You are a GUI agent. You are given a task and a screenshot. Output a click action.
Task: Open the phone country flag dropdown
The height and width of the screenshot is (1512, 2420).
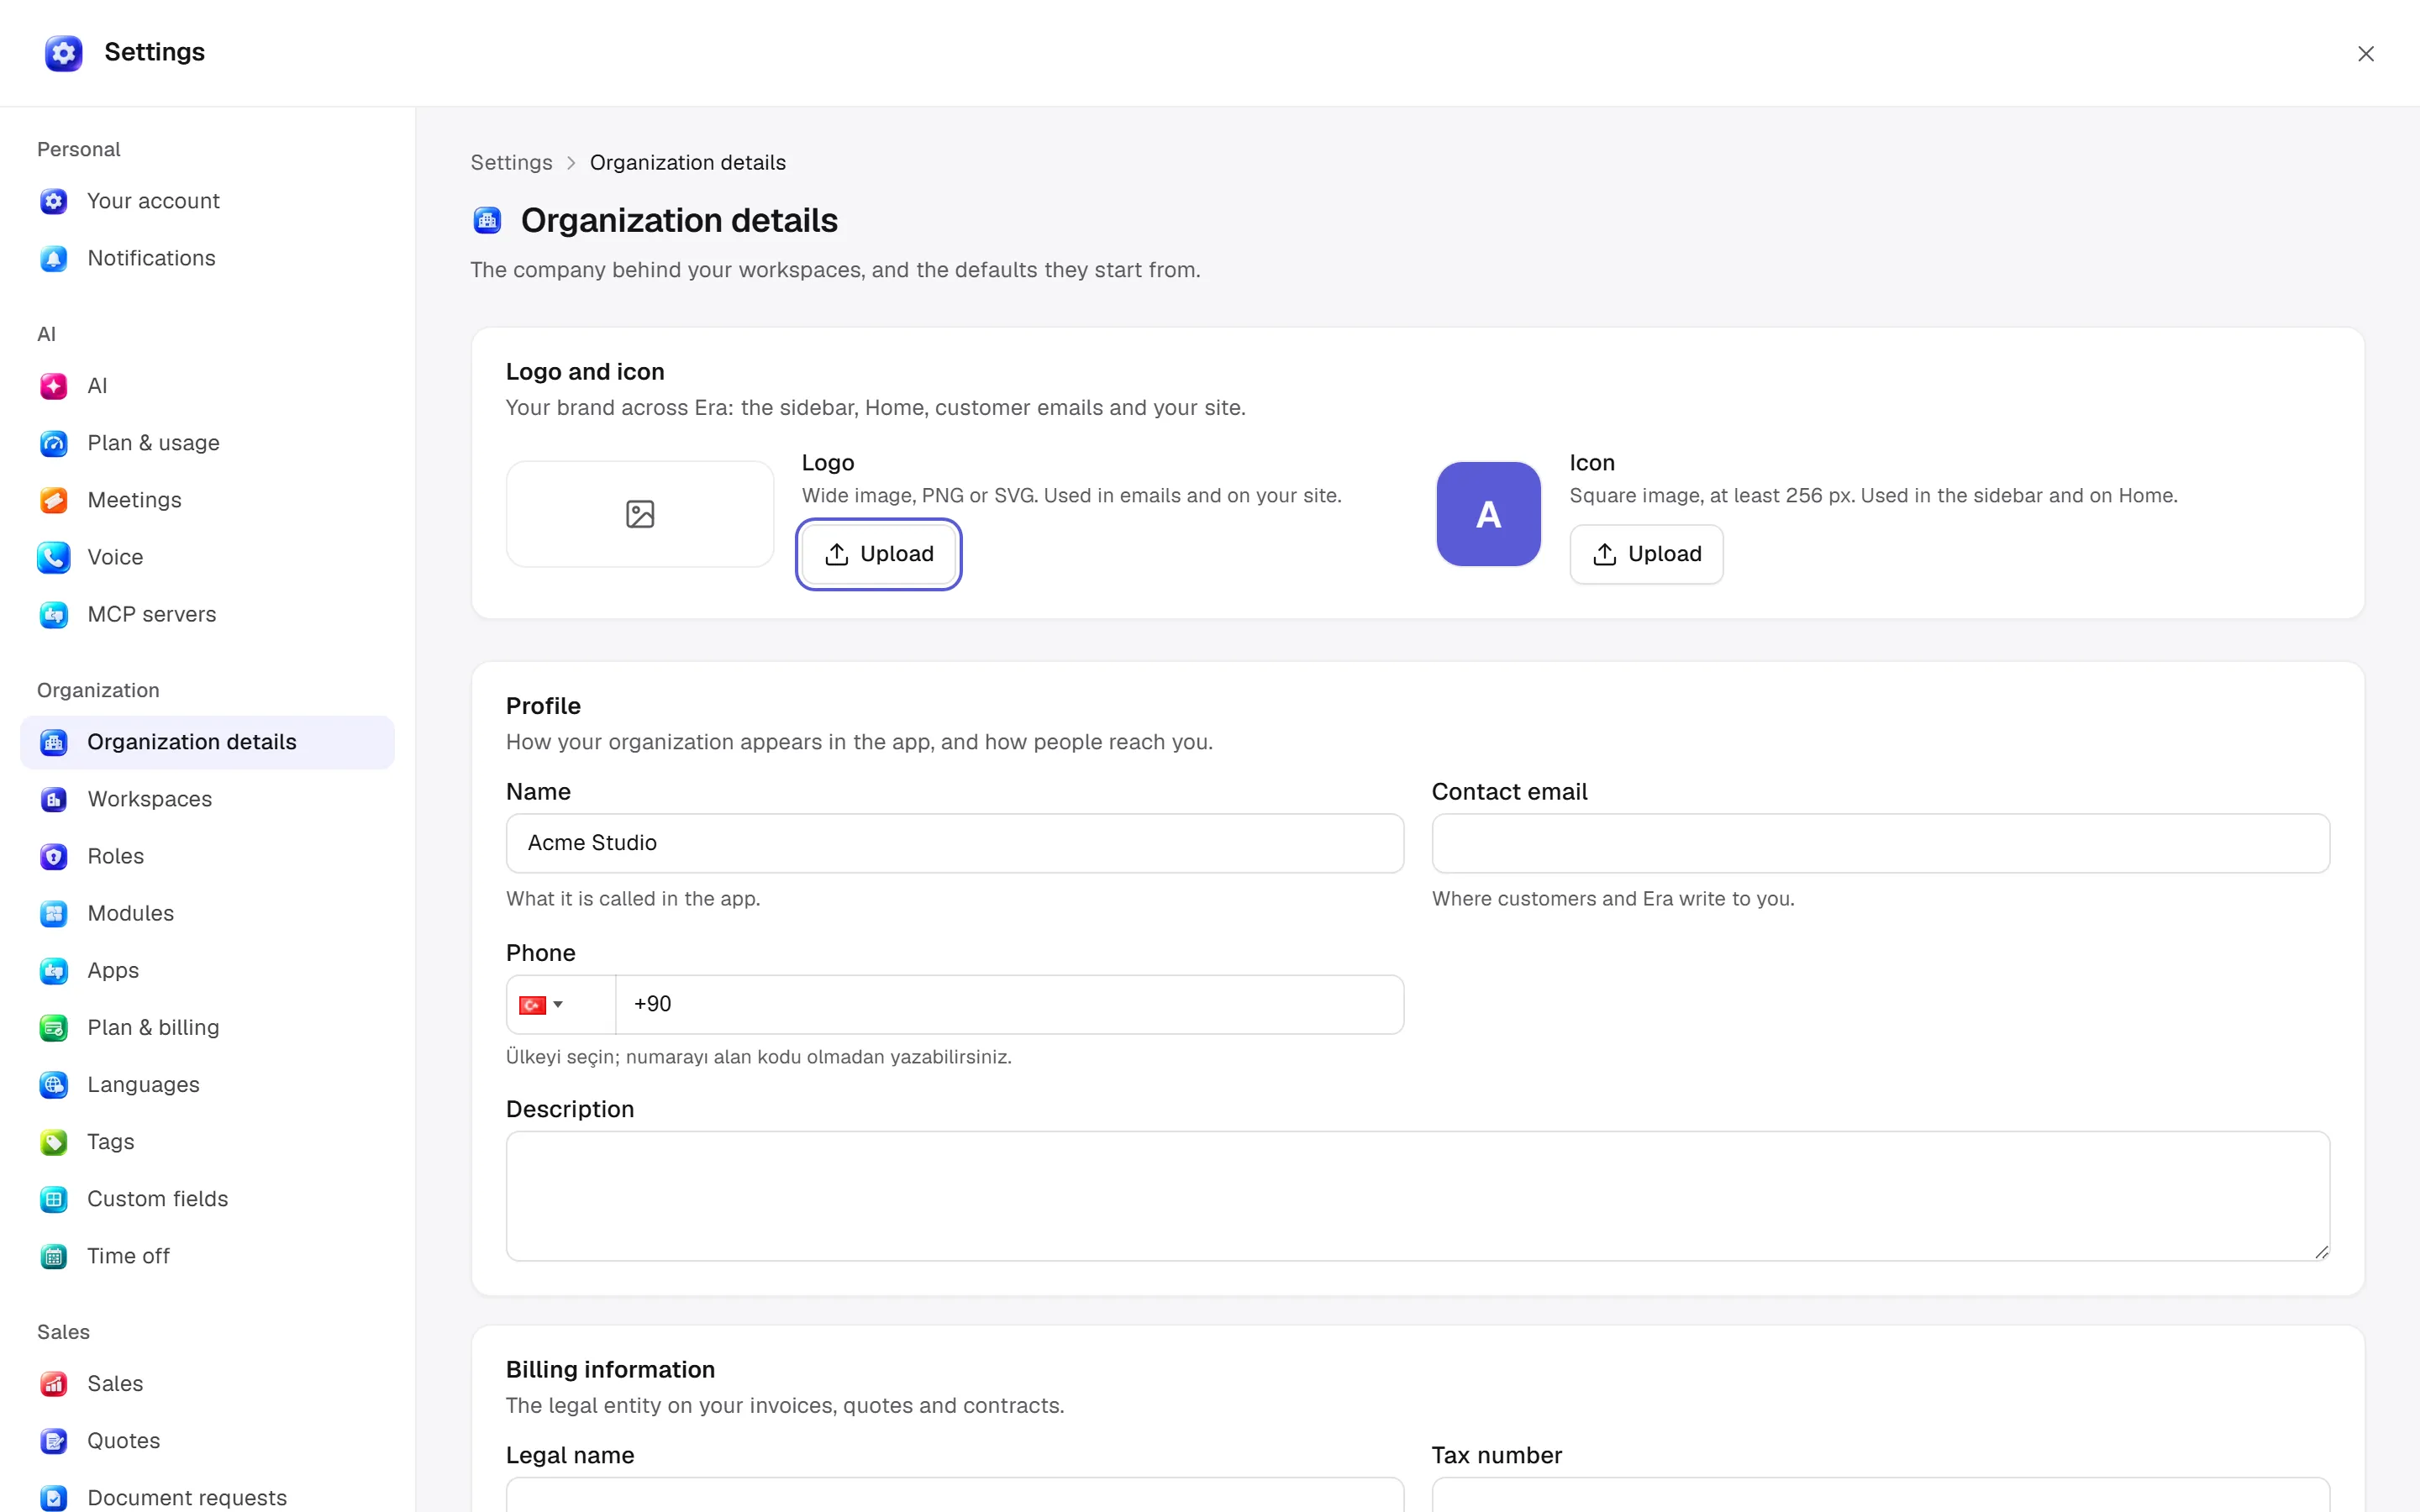click(561, 1004)
